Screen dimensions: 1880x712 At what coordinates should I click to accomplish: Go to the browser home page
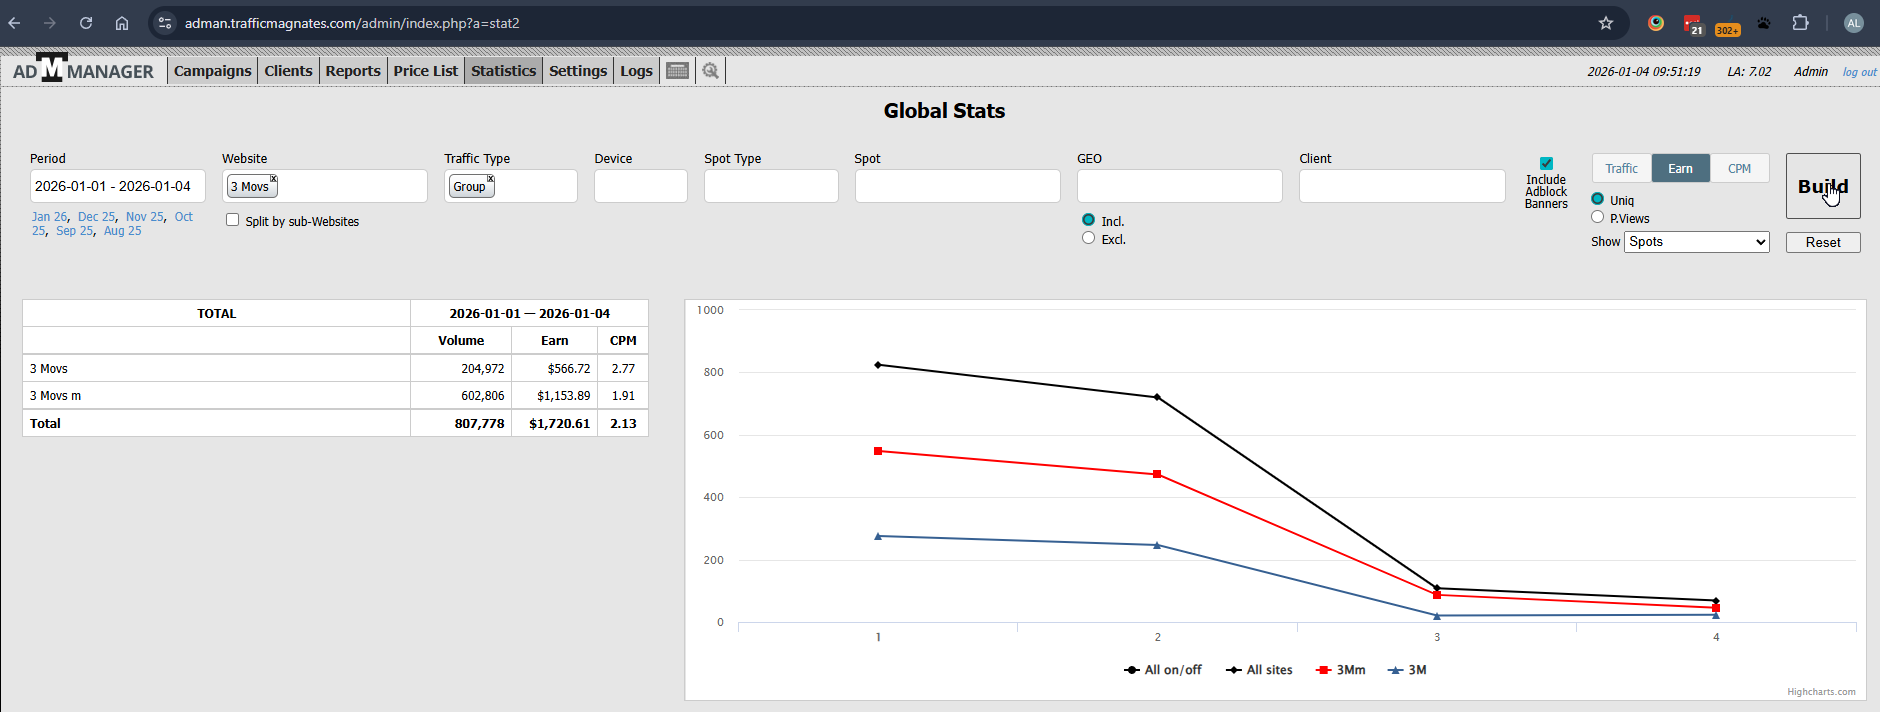[122, 23]
